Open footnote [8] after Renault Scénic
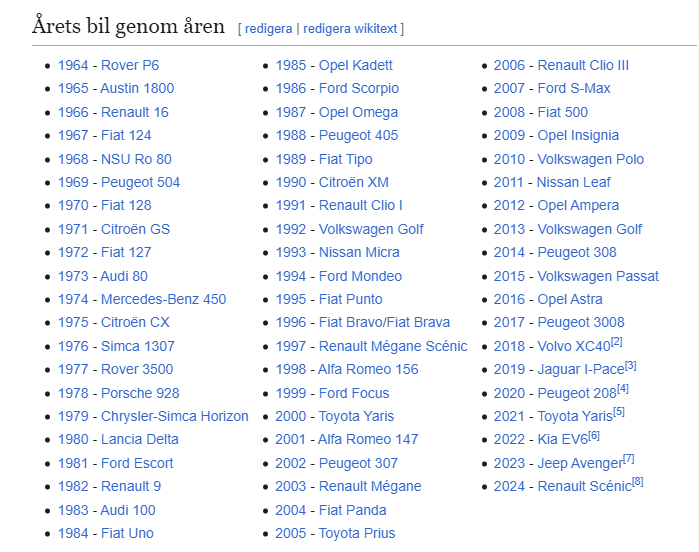699x552 pixels. [x=637, y=482]
